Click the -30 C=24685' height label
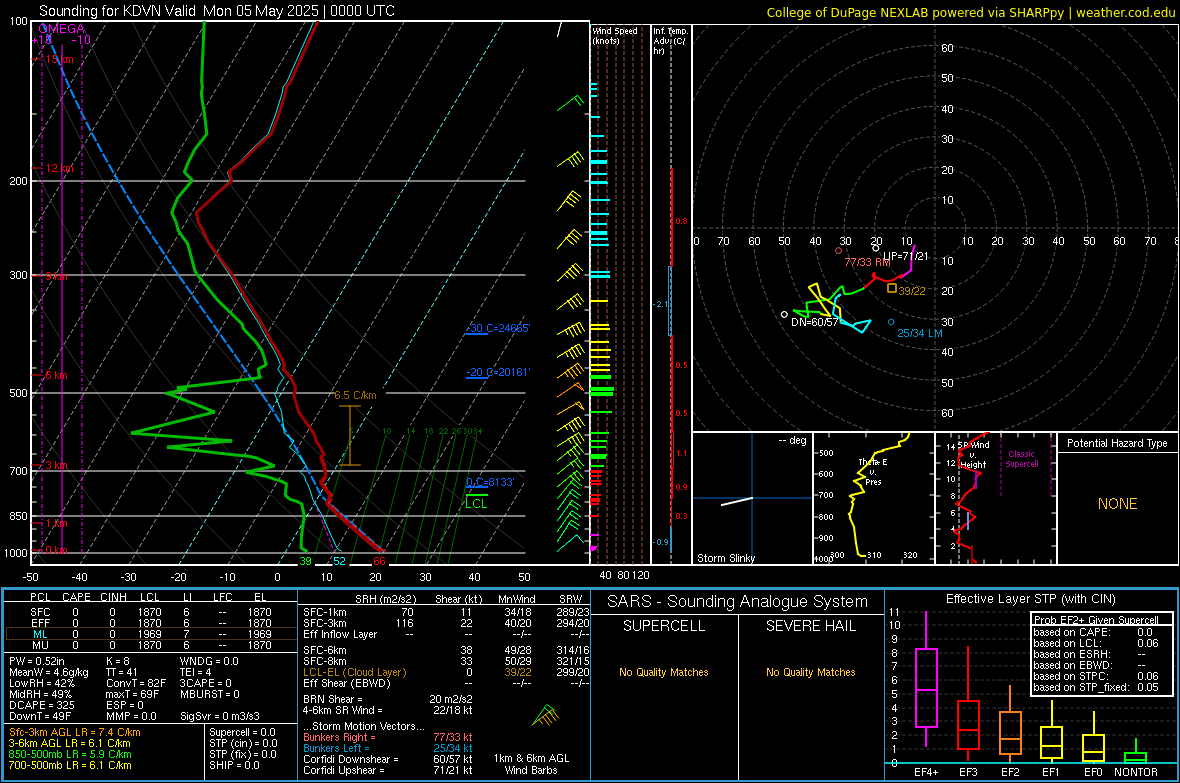 tap(498, 328)
